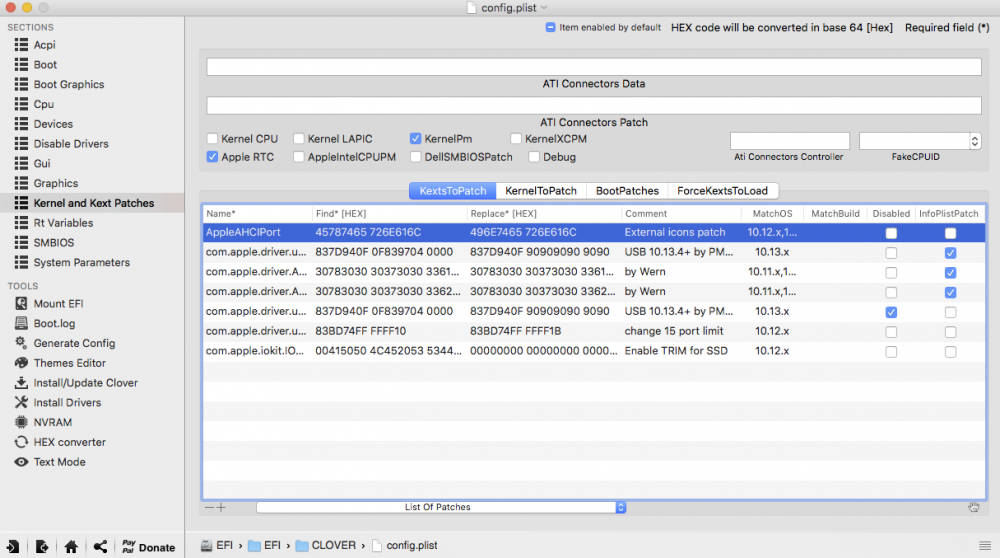This screenshot has height=558, width=1000.
Task: Click the PayPal Donate button
Action: 148,547
